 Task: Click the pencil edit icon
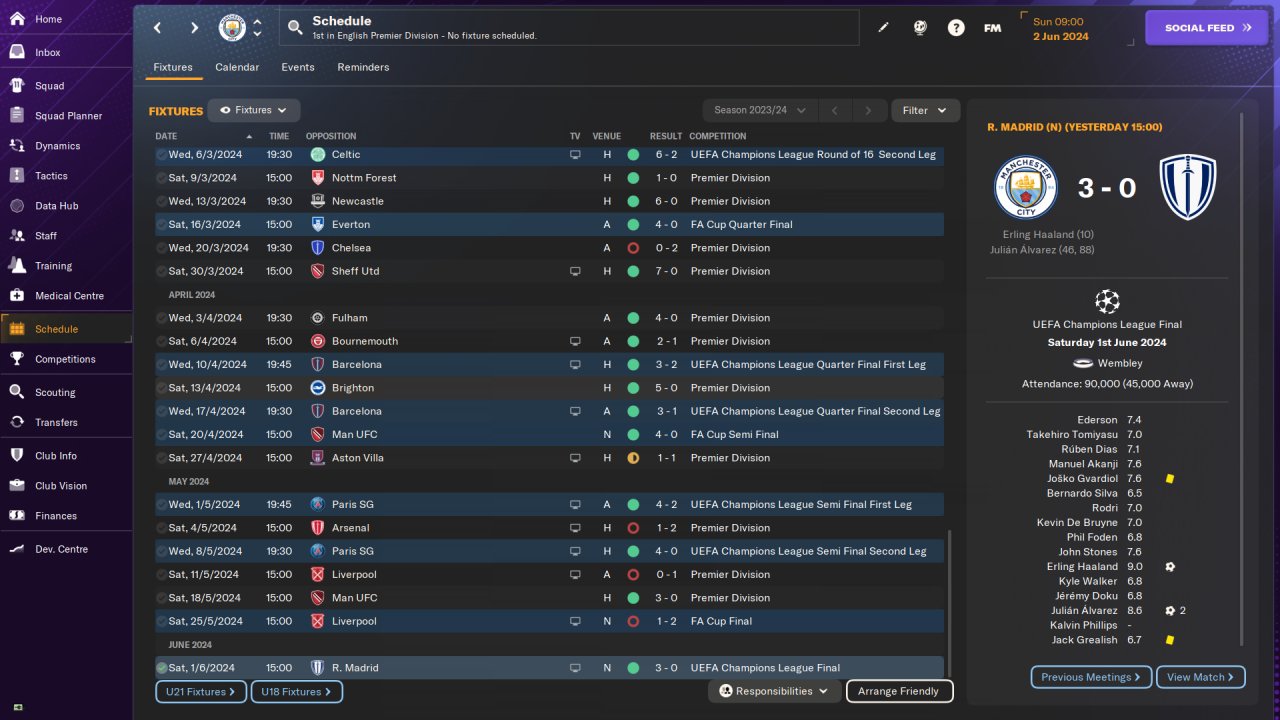883,28
